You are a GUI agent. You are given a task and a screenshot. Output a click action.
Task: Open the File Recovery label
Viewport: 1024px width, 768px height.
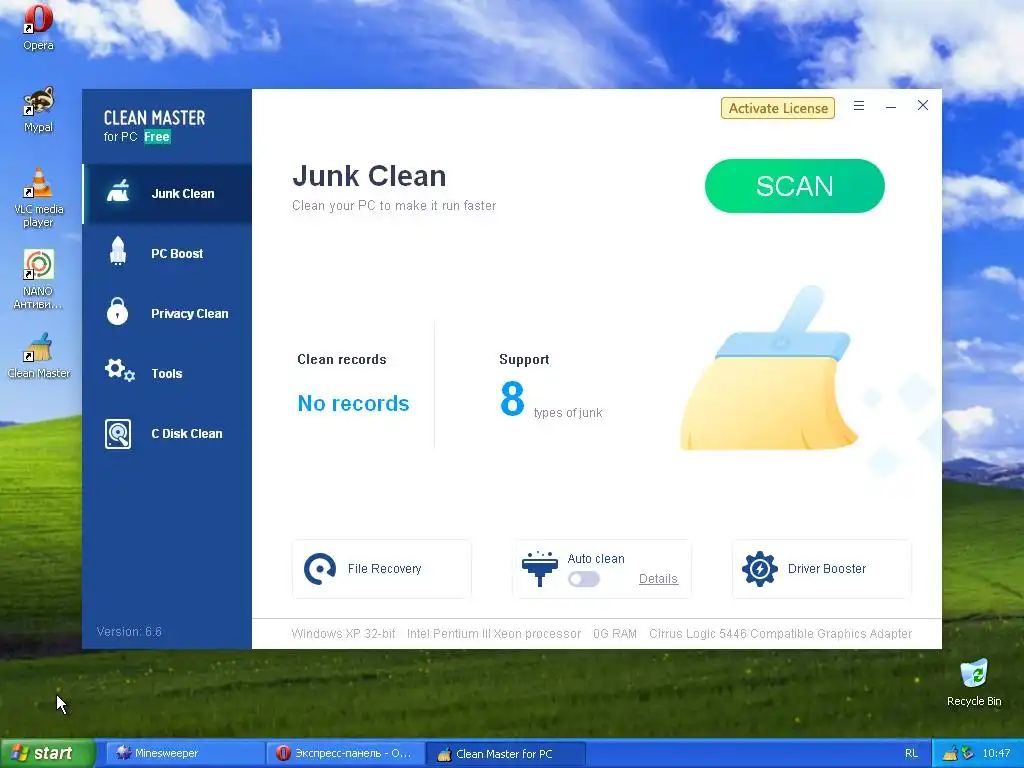[385, 569]
